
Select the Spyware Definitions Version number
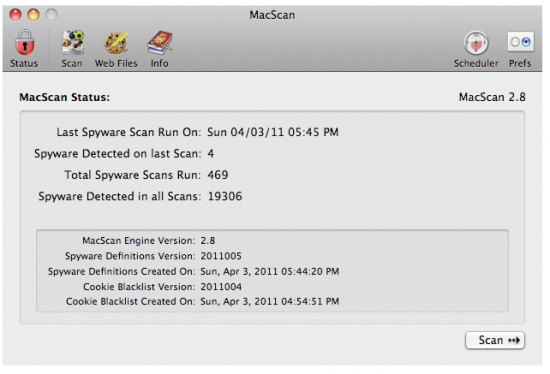click(x=221, y=256)
